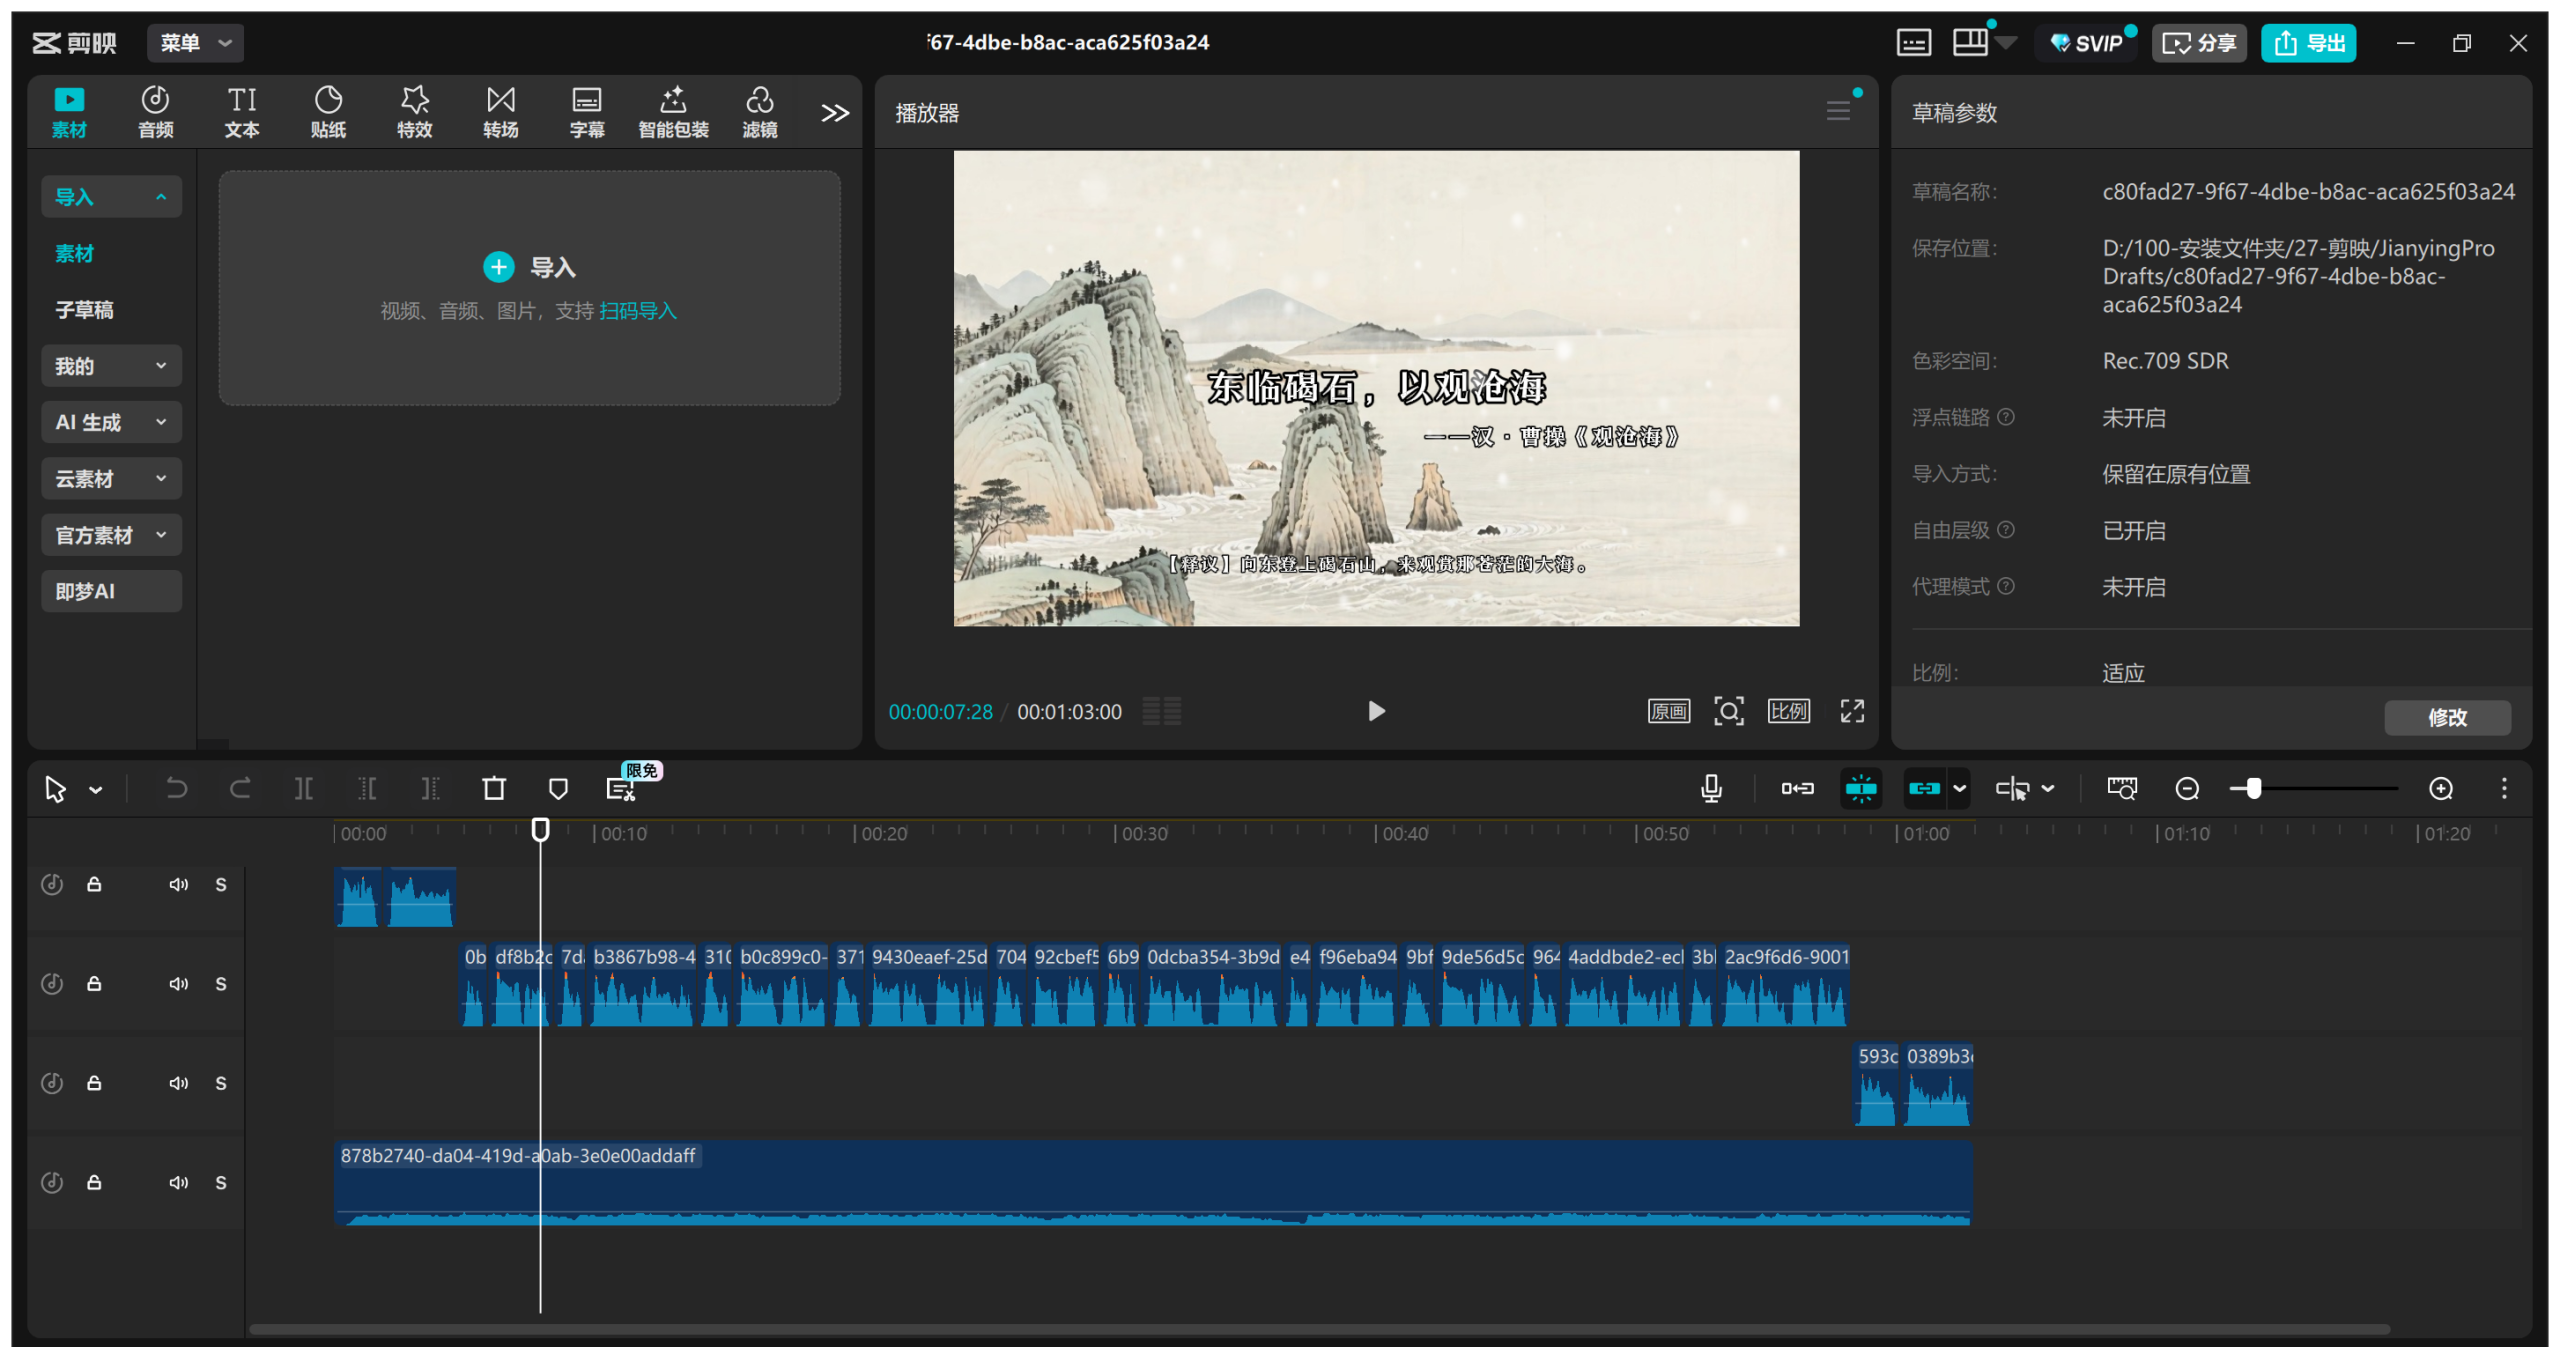Screen dimensions: 2560x1347
Task: Open the 转场 transitions panel
Action: [500, 111]
